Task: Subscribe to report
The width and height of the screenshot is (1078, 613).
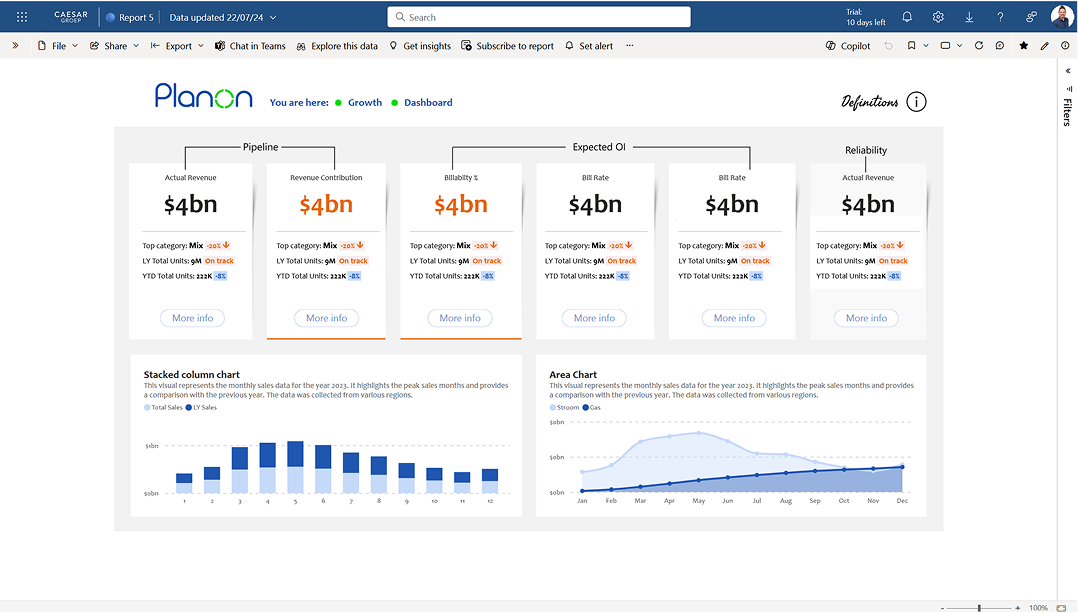Action: pos(515,46)
